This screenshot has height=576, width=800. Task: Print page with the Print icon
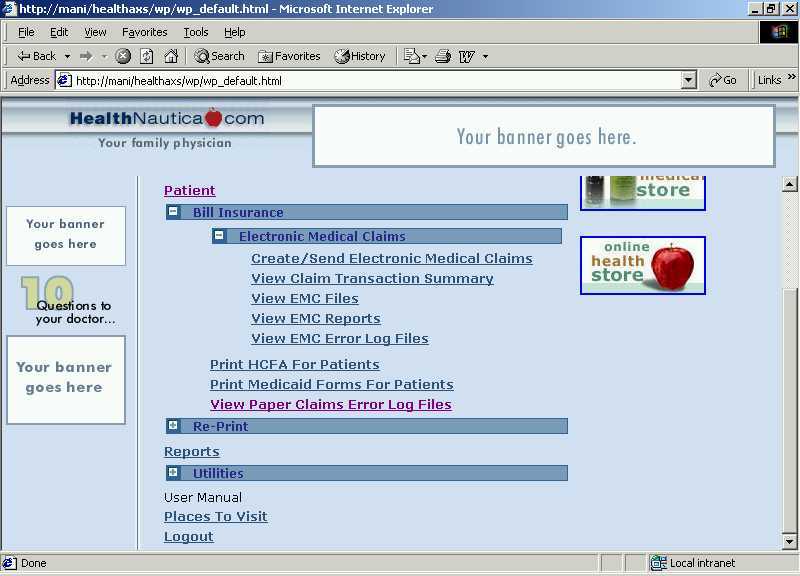click(443, 56)
